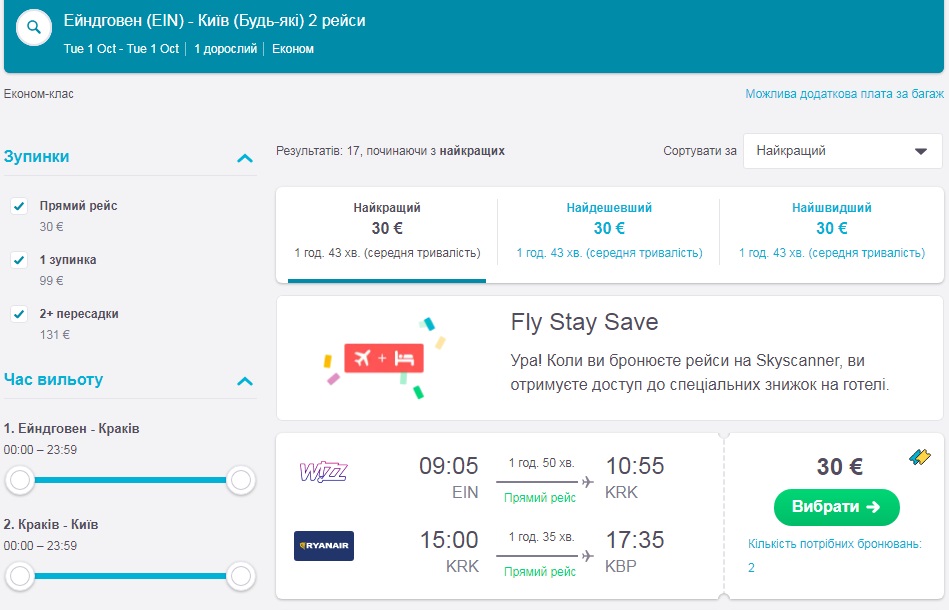Click the Wizz Air airline logo

pos(323,471)
